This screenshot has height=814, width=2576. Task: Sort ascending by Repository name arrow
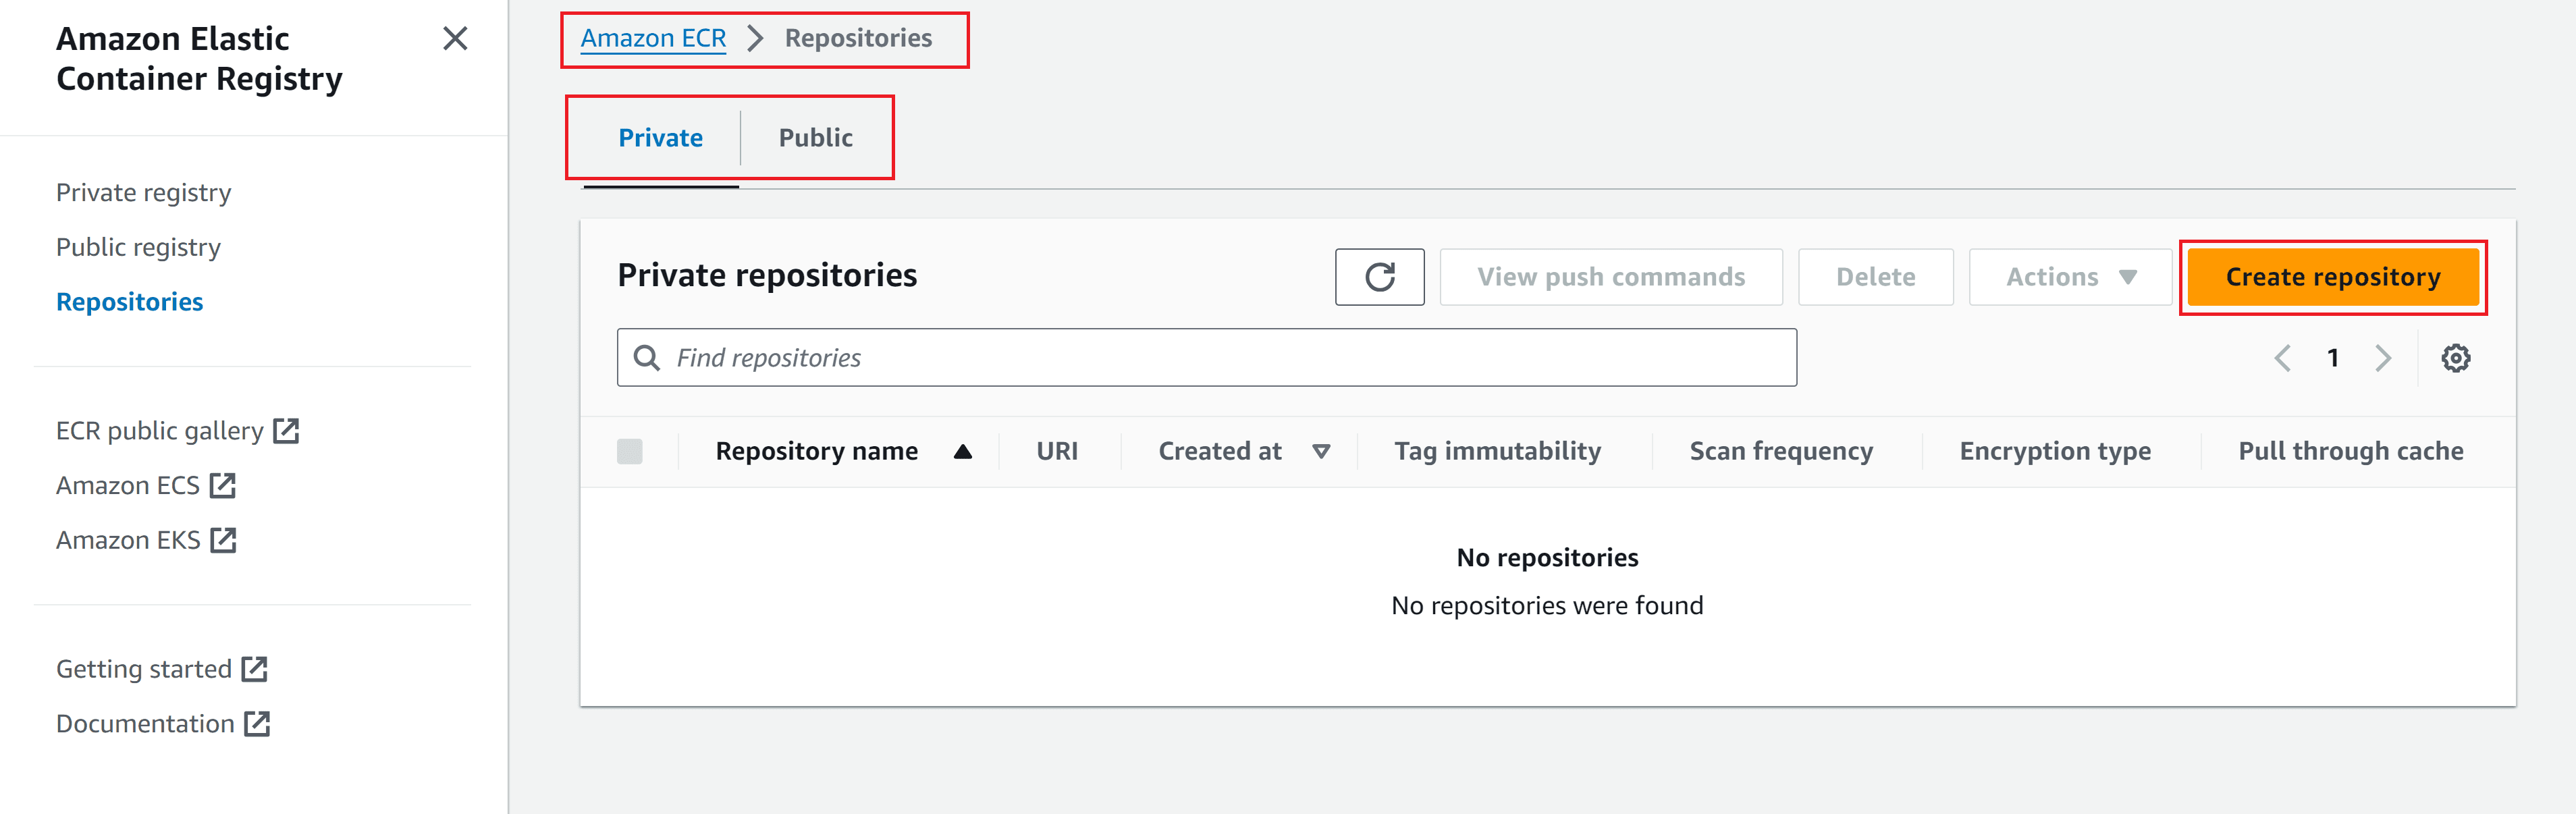[x=962, y=452]
